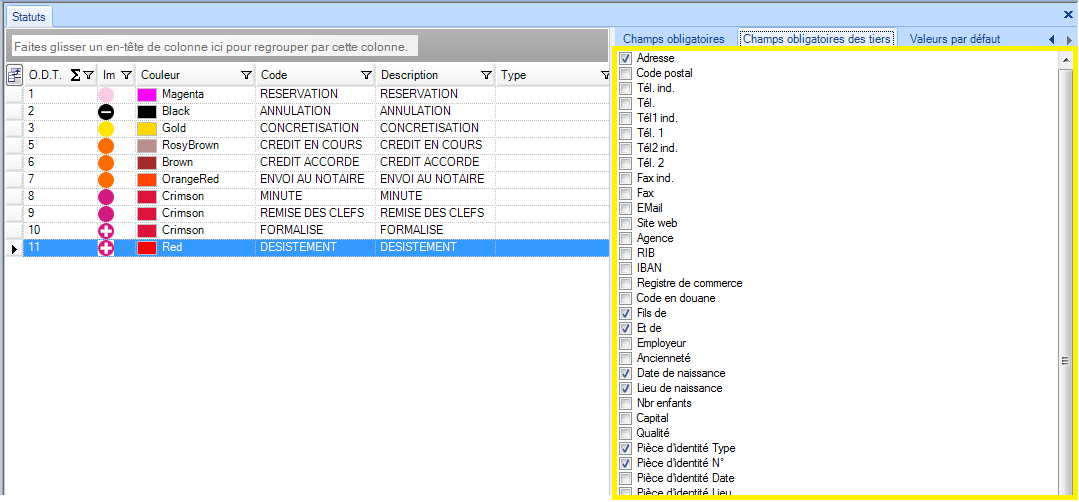The image size is (1079, 502).
Task: Open the Description column filter dropdown
Action: [486, 75]
